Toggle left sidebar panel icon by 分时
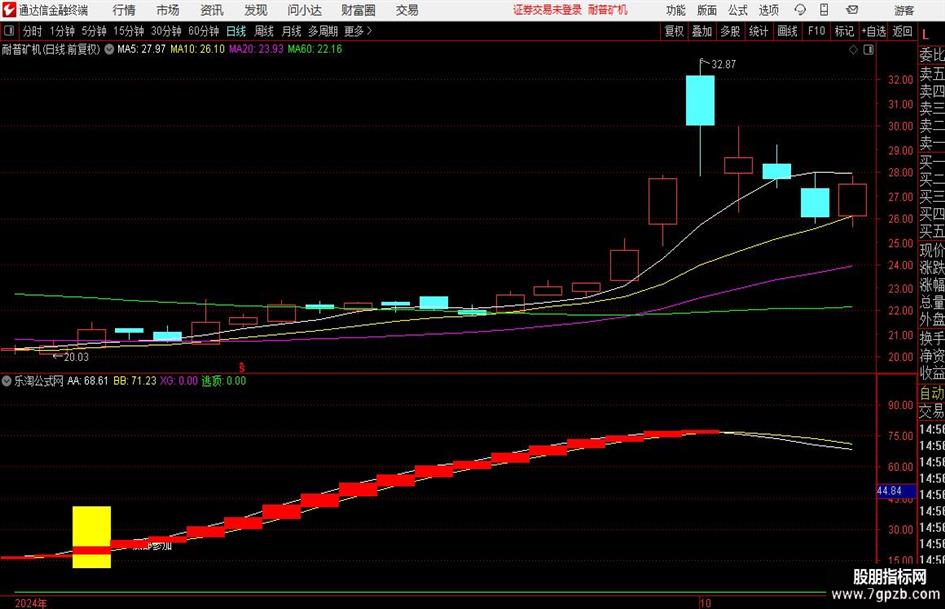Image resolution: width=945 pixels, height=609 pixels. pyautogui.click(x=9, y=31)
